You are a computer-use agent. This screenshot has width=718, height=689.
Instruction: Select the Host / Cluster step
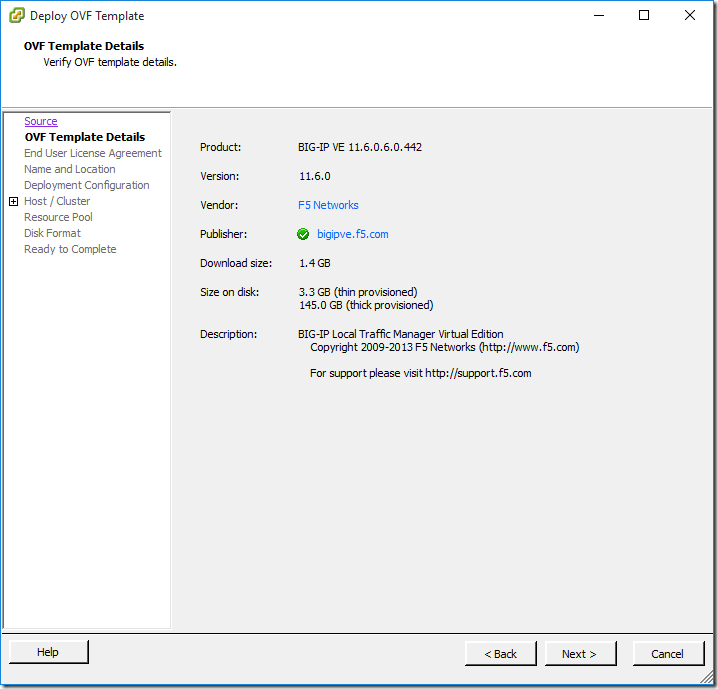tap(57, 201)
